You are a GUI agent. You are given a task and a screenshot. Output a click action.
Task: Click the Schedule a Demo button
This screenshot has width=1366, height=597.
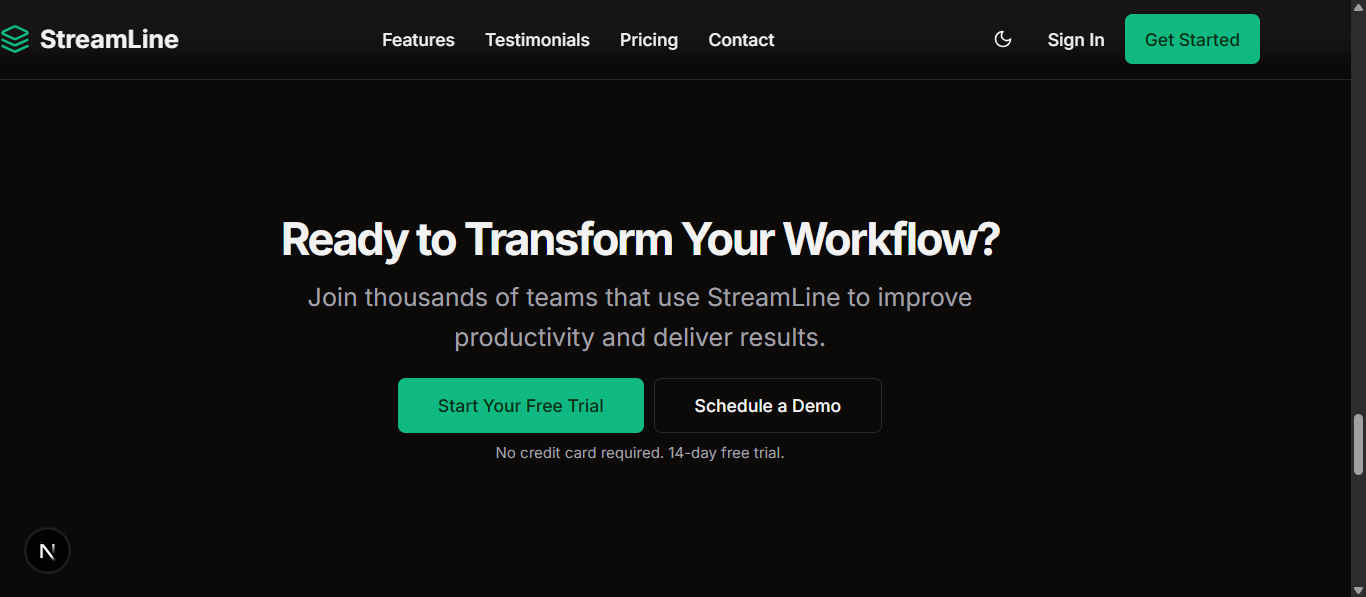[x=768, y=406]
